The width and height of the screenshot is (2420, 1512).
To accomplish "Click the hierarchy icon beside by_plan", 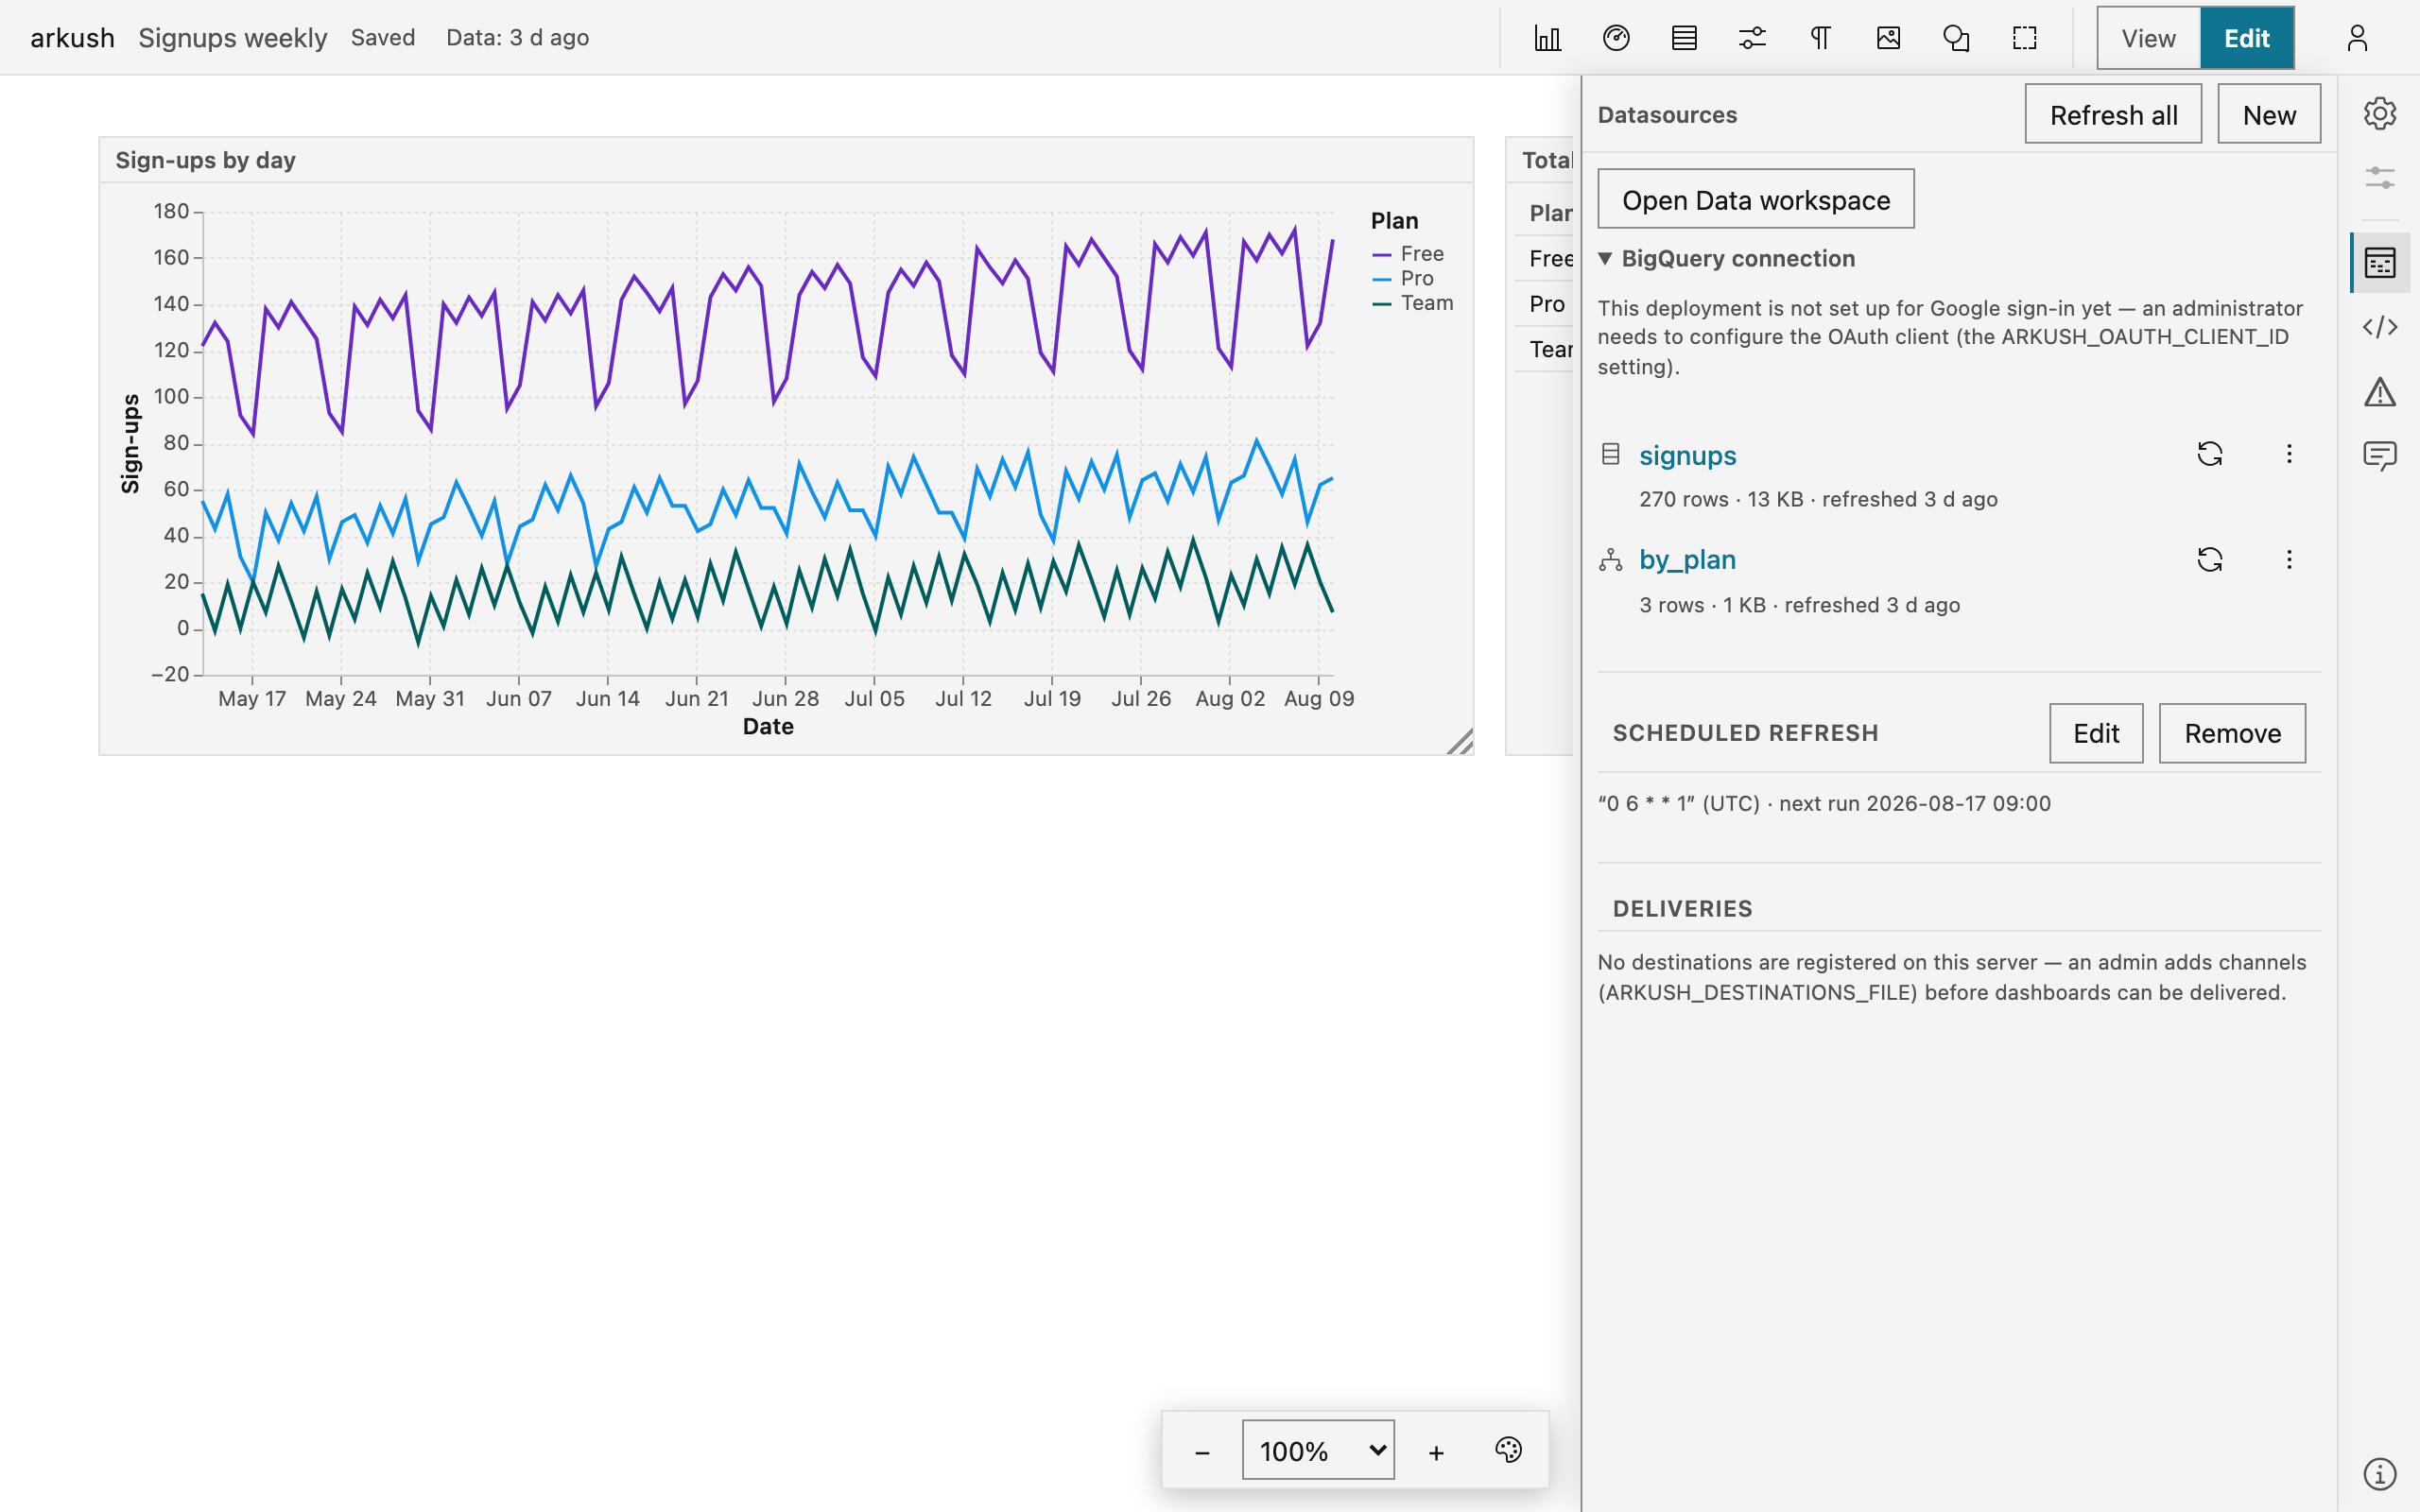I will click(x=1610, y=560).
